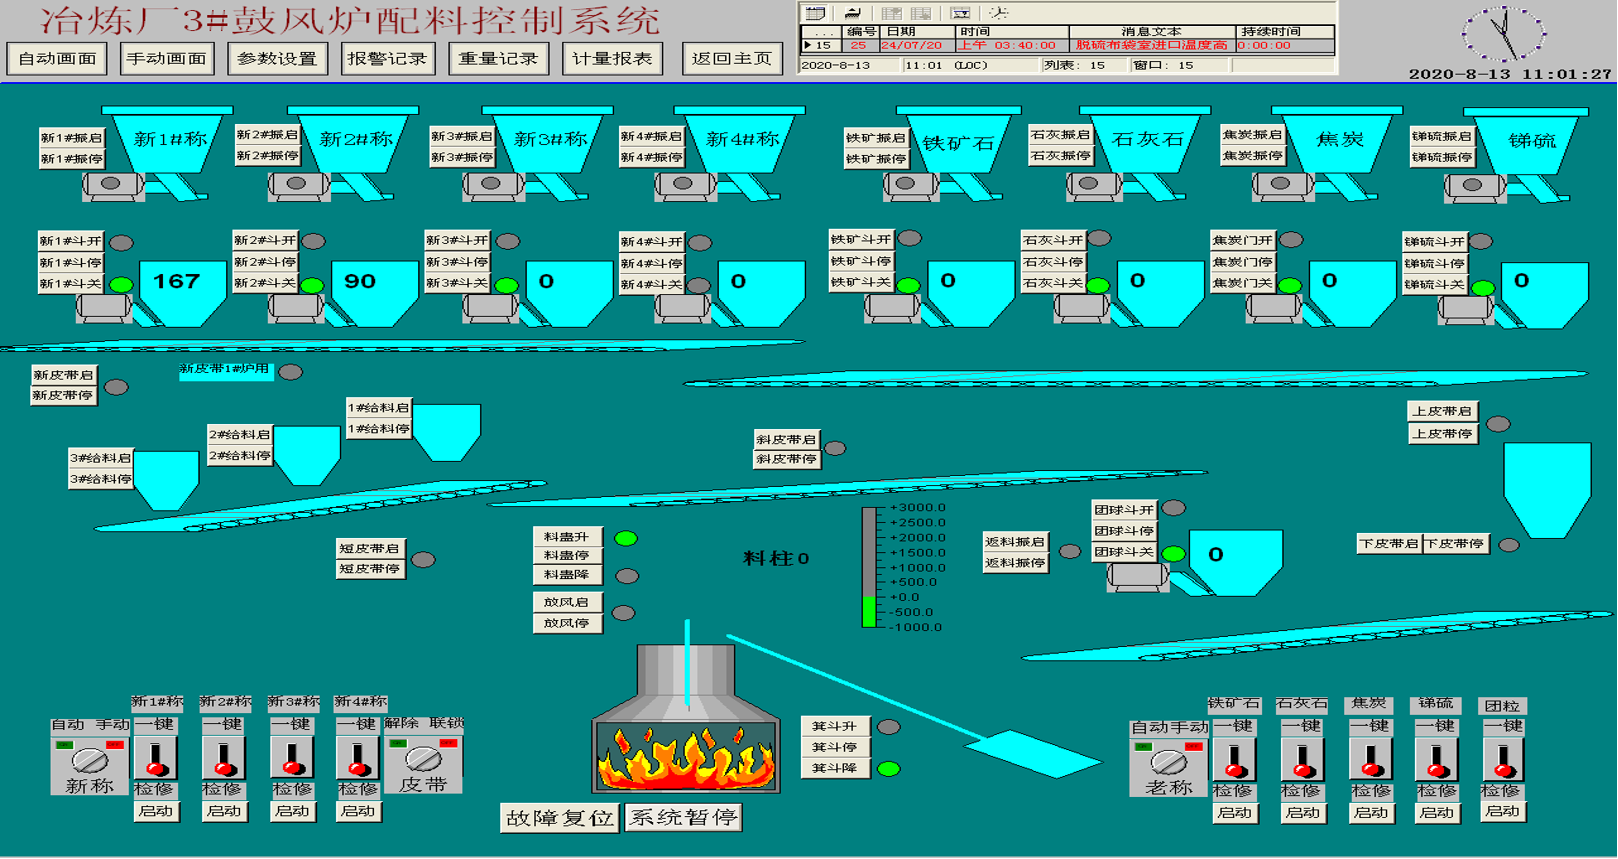The image size is (1618, 859).
Task: Open the 计量报表 page
Action: coord(612,59)
